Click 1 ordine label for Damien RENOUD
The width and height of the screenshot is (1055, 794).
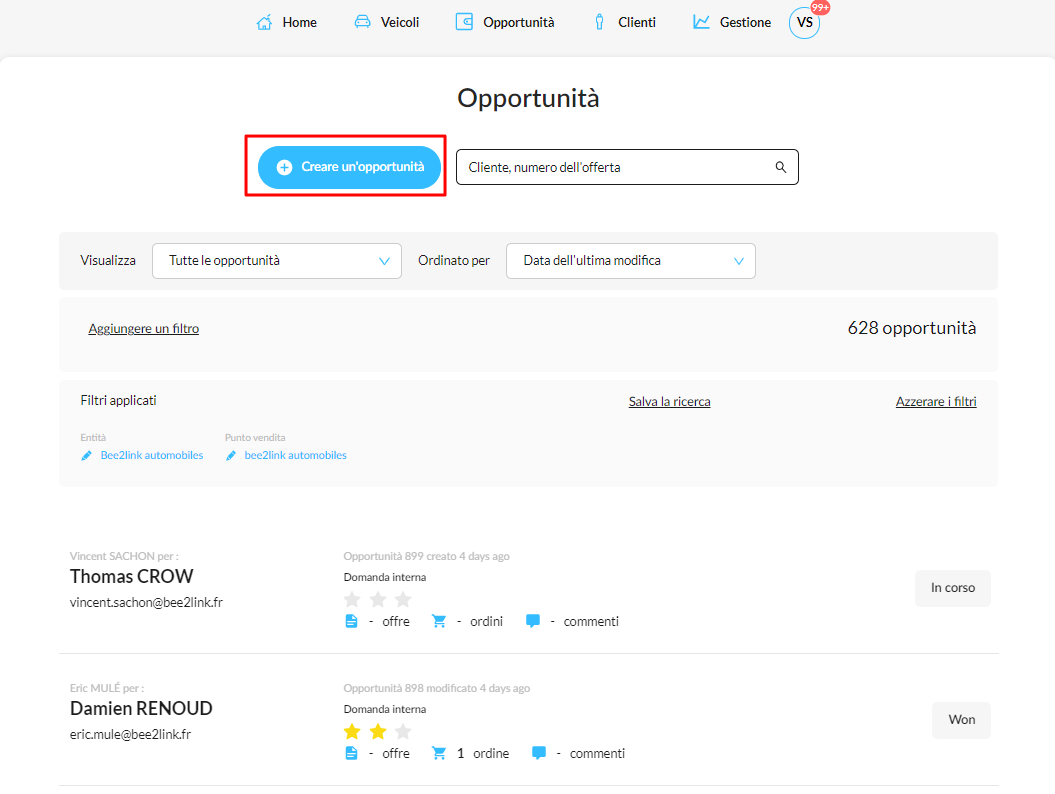(x=482, y=754)
